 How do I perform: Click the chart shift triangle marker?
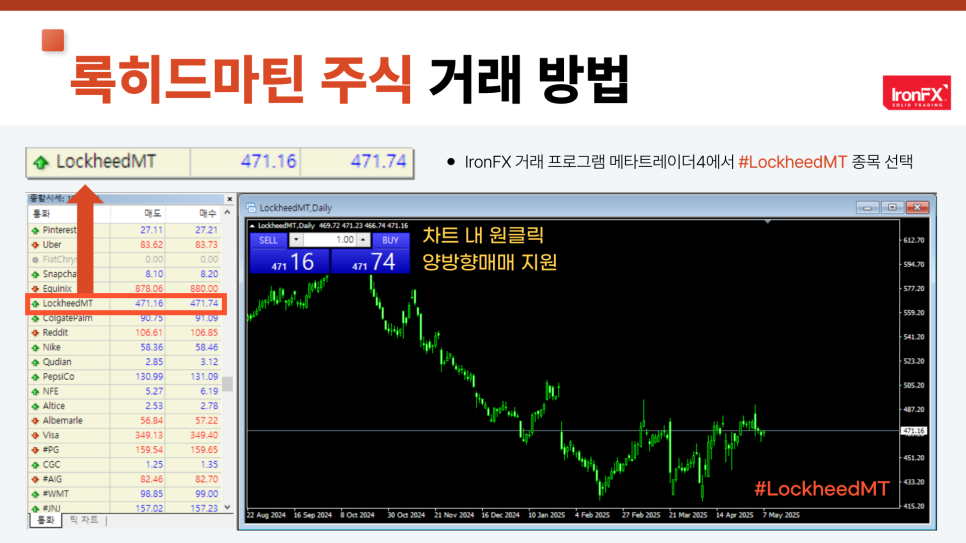768,221
